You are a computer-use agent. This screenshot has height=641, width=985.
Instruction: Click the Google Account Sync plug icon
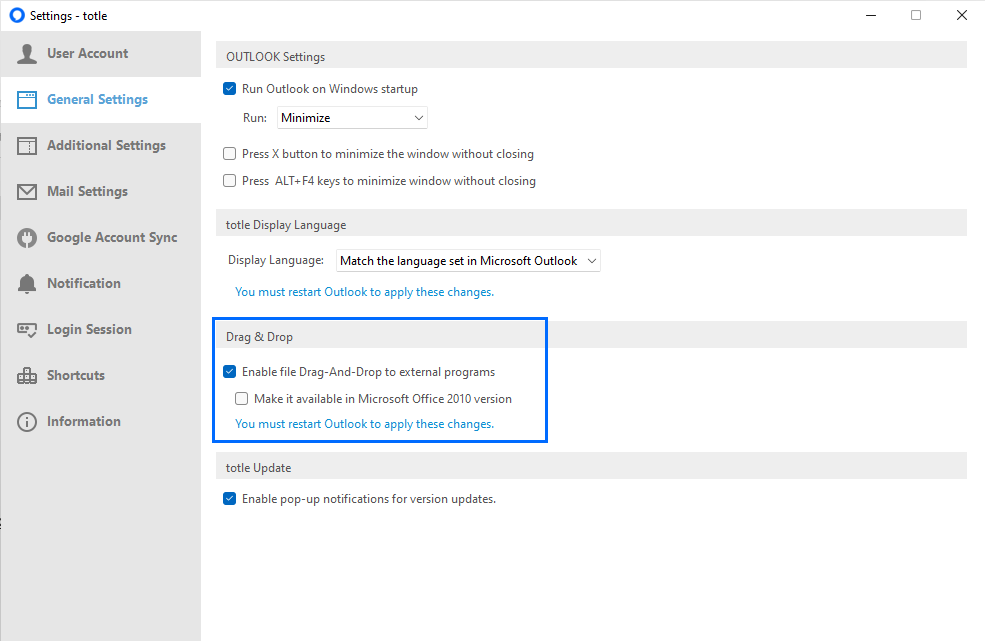26,238
